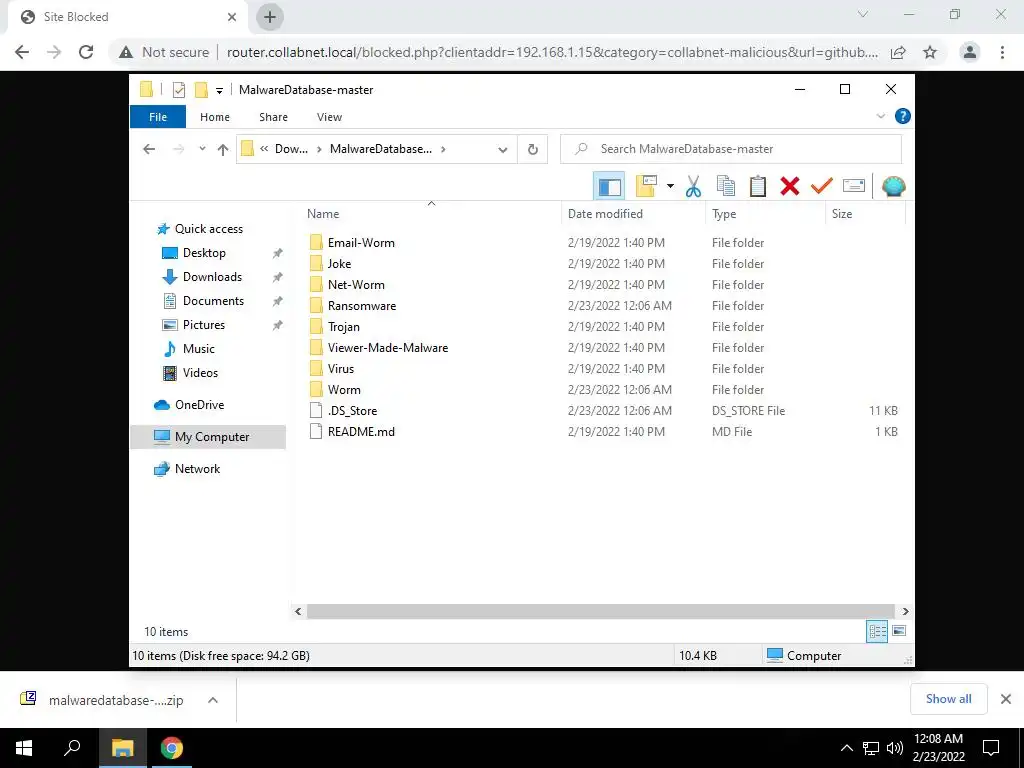Click Show all downloads button

point(948,699)
